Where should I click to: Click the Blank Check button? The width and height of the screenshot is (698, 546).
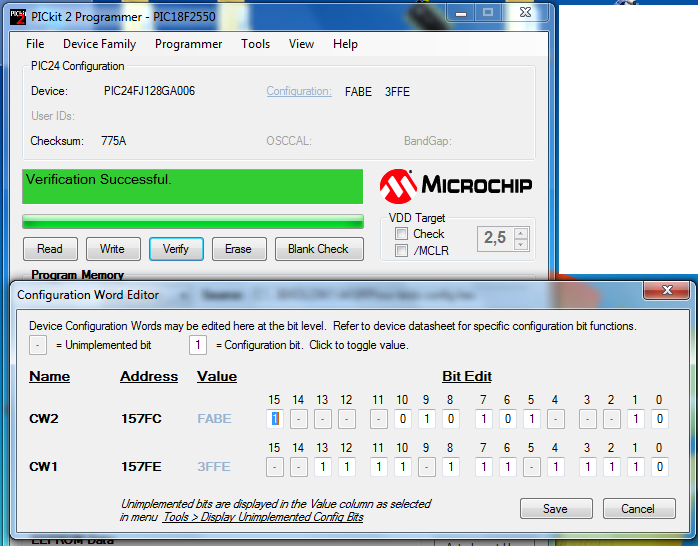point(319,249)
